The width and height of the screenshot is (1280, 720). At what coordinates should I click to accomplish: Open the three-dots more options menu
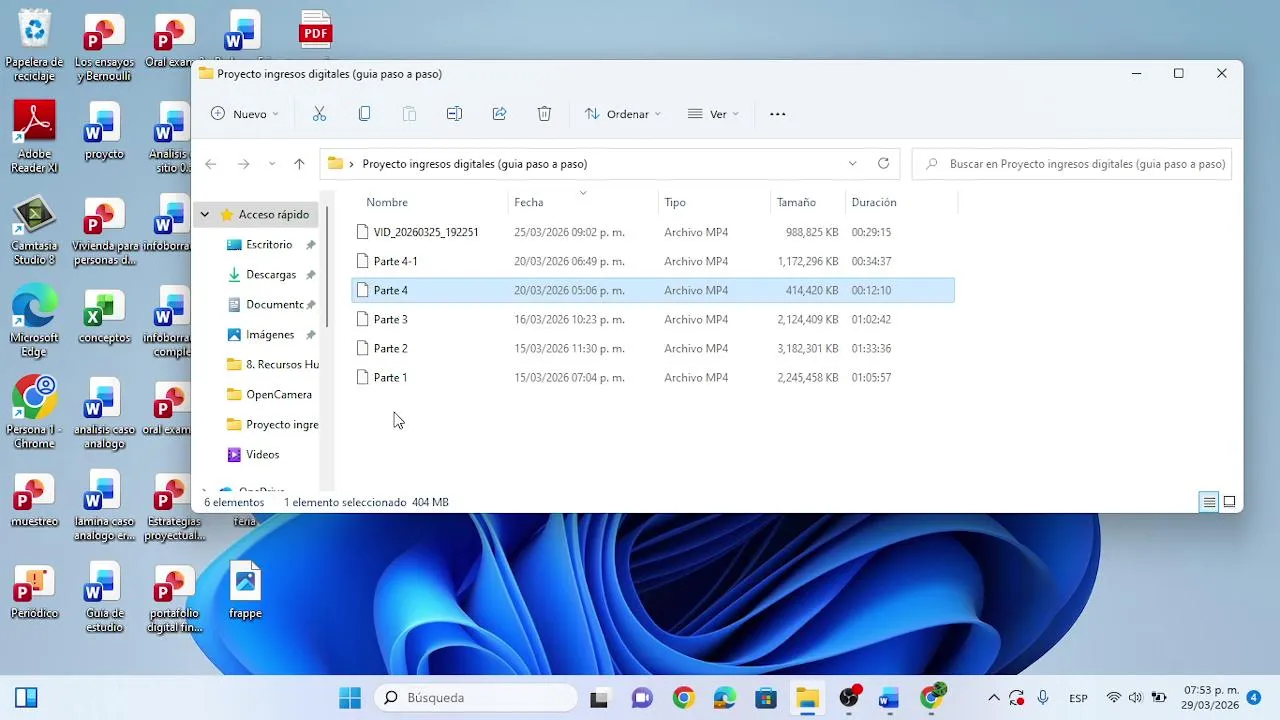777,114
